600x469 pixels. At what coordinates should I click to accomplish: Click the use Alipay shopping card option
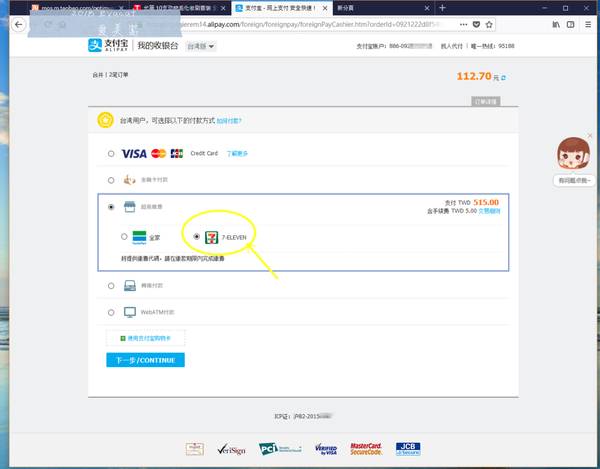[145, 338]
